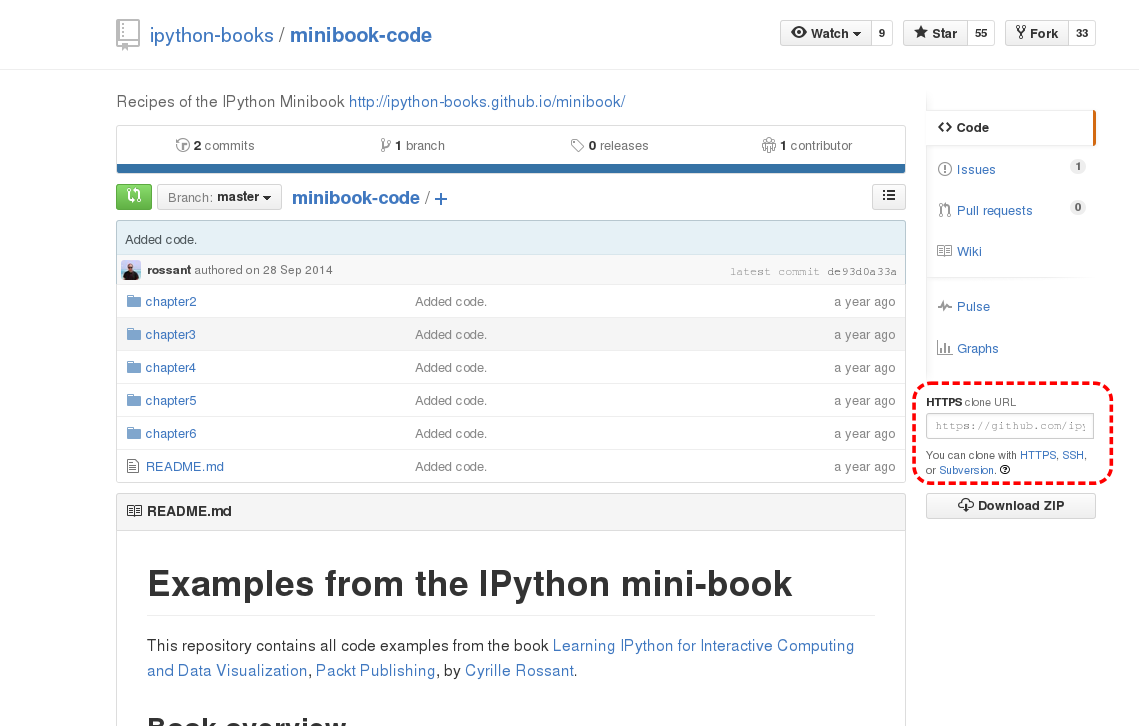Click the chapter2 folder icon
Screen dimensions: 1139x726
pyautogui.click(x=134, y=301)
